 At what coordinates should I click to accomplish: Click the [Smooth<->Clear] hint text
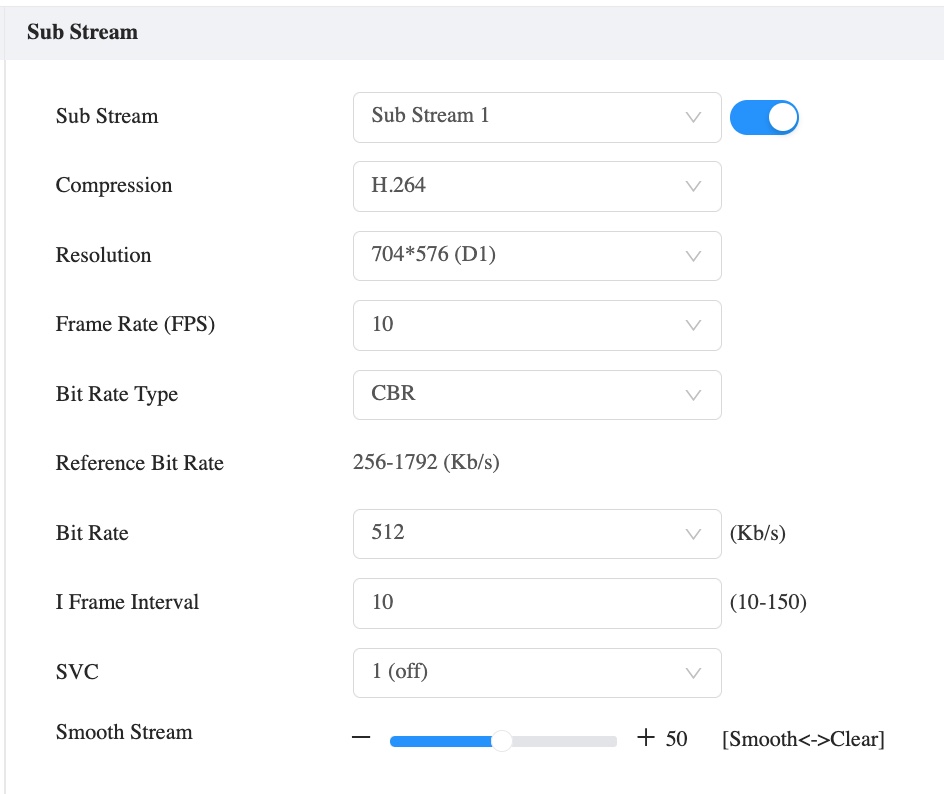point(802,739)
